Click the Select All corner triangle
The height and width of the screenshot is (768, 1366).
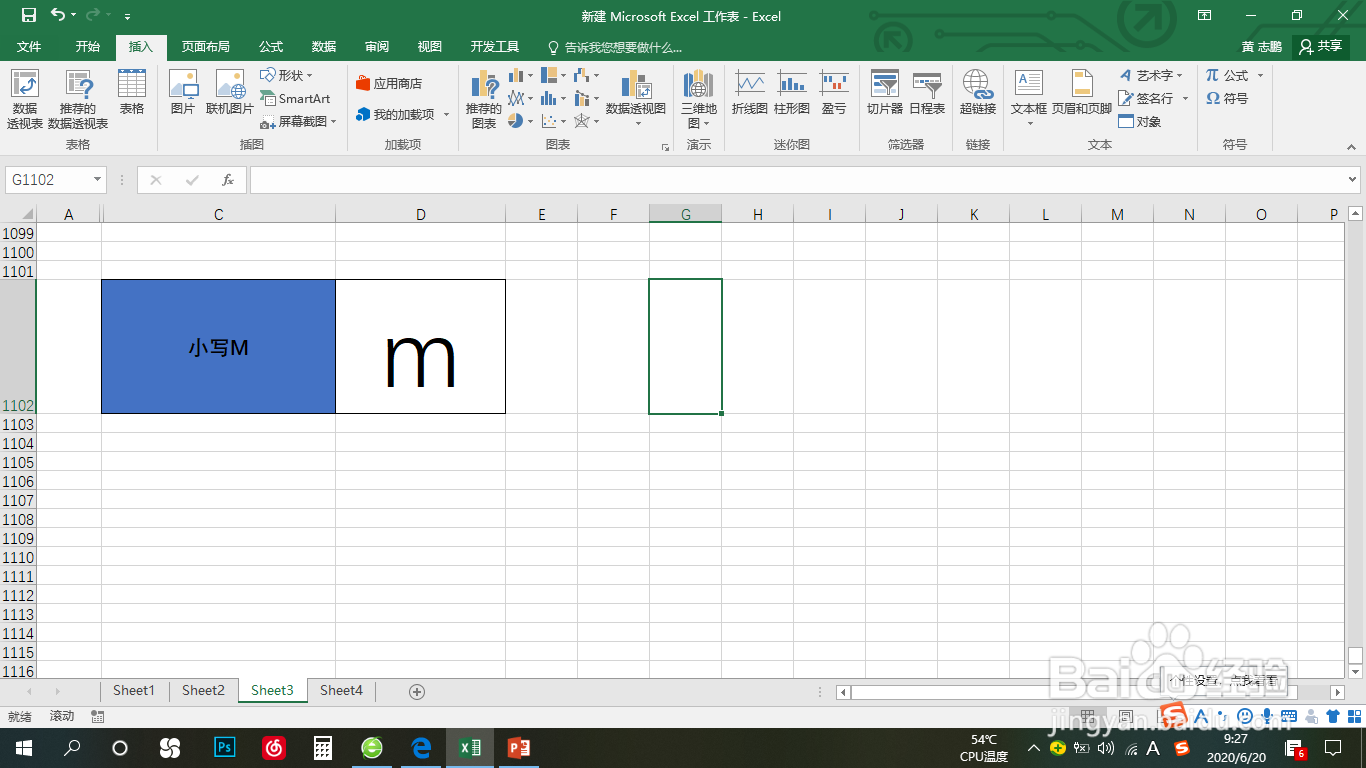[28, 214]
